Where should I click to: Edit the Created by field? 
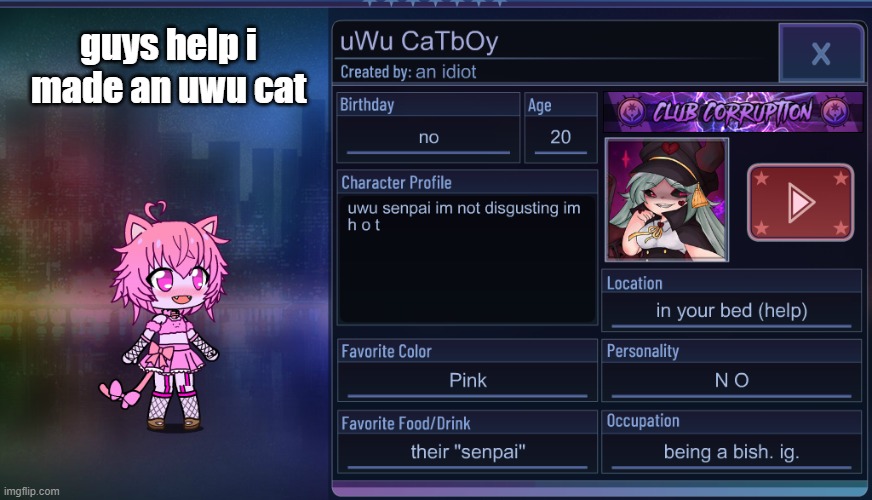[408, 72]
